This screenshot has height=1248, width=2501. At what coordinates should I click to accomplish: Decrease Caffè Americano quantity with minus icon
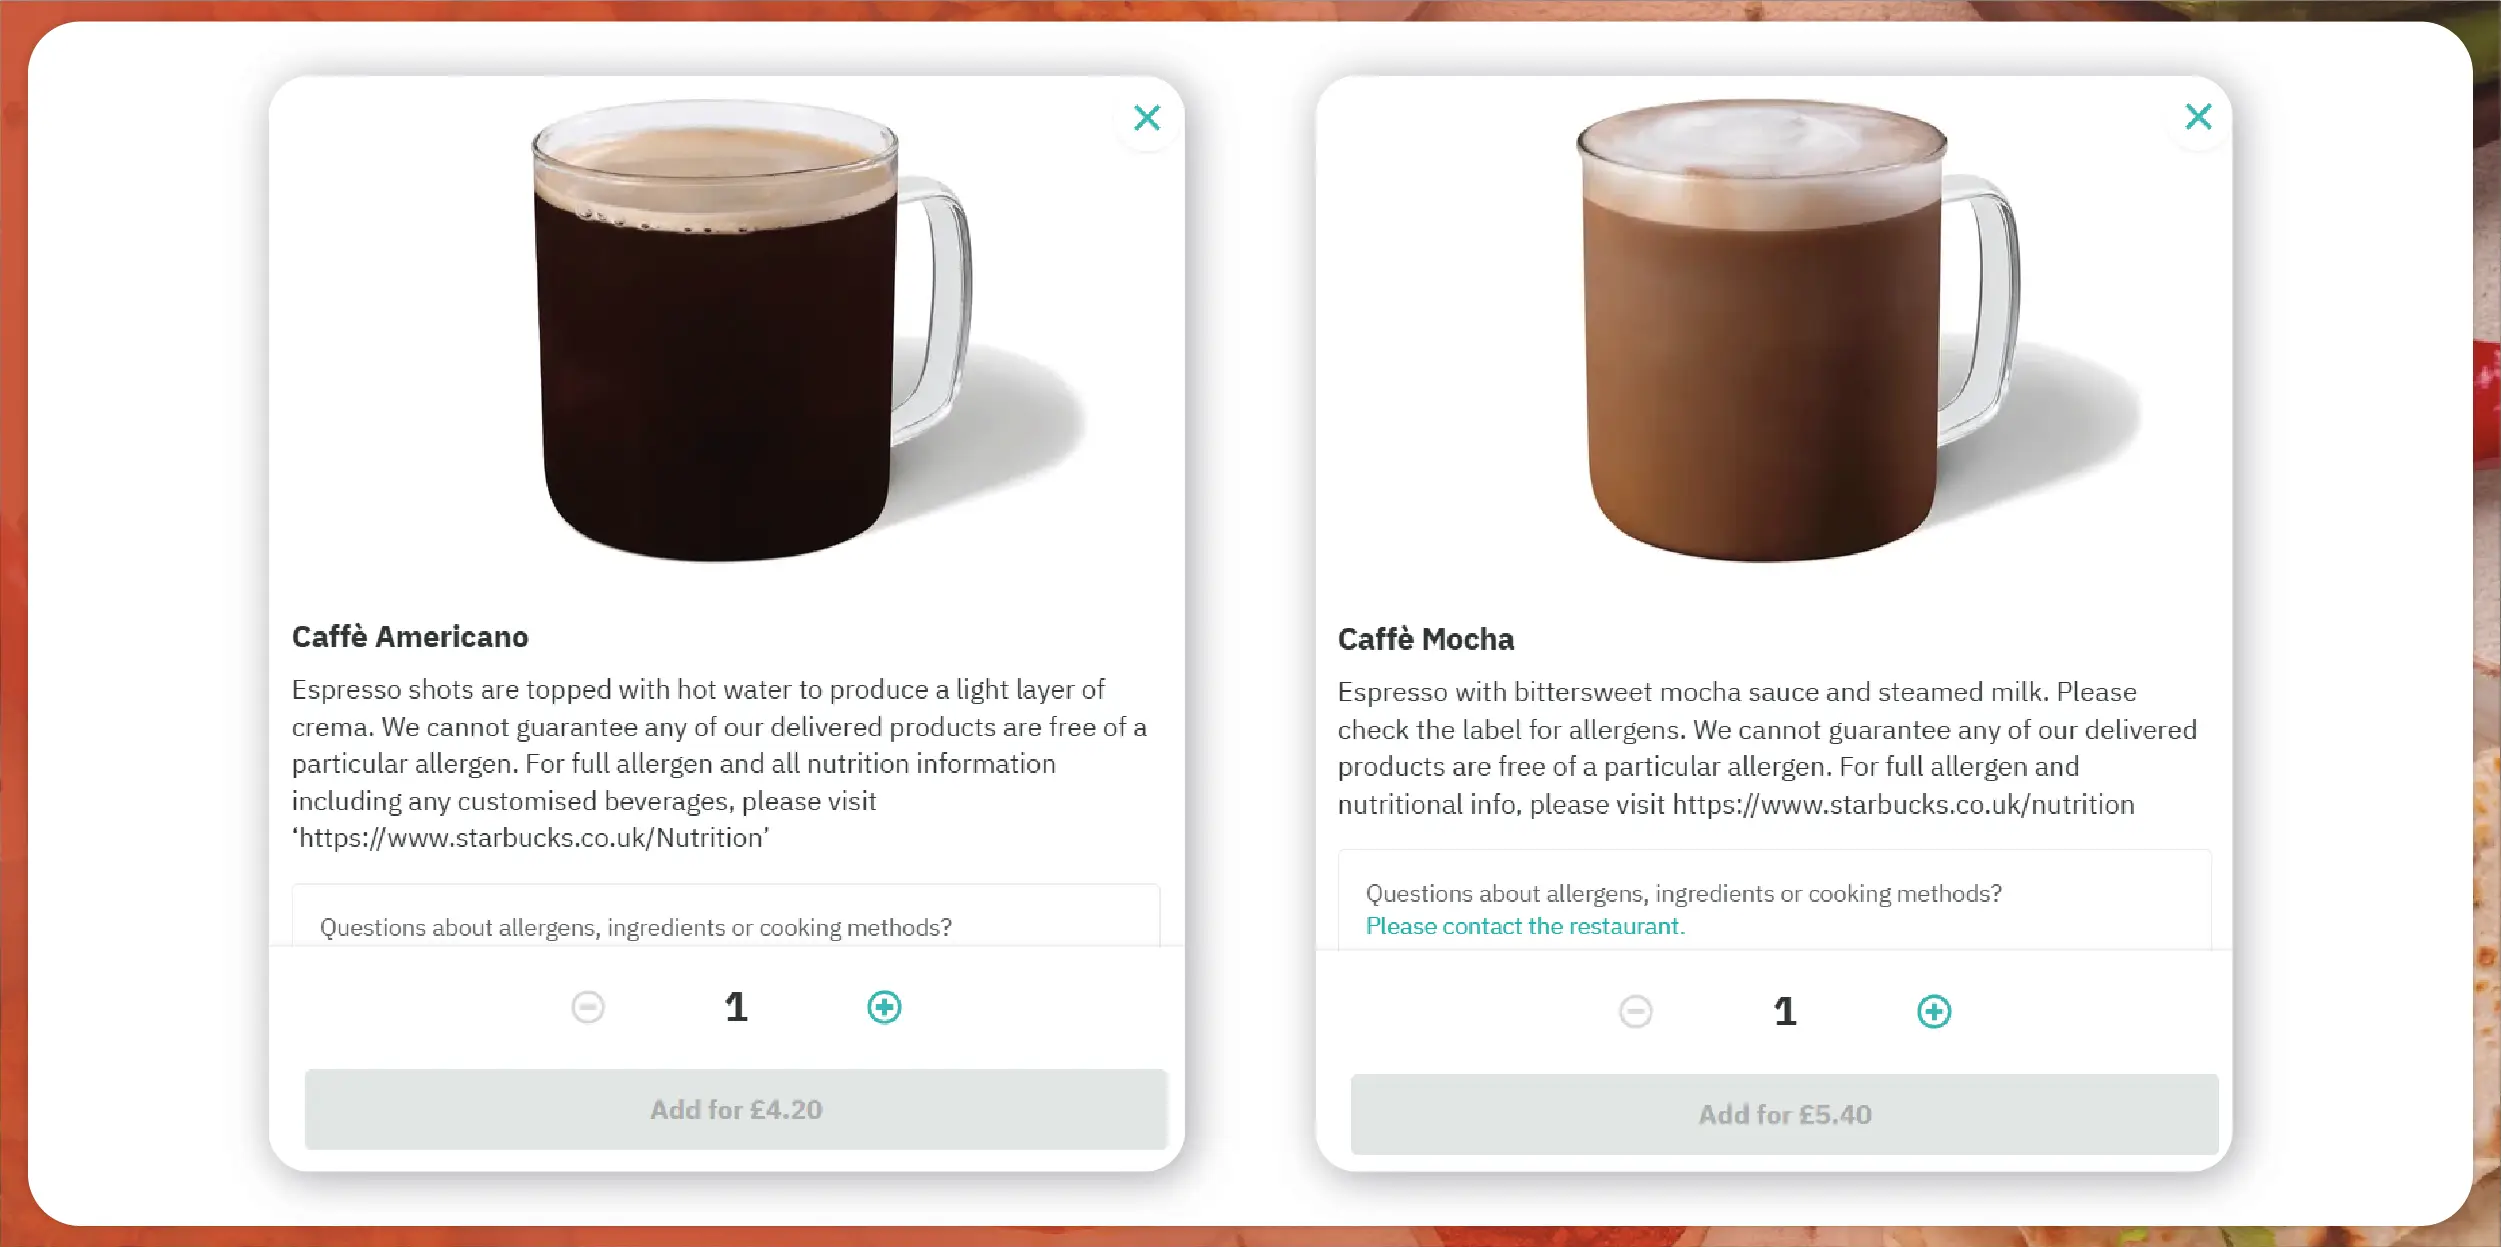click(x=588, y=1007)
